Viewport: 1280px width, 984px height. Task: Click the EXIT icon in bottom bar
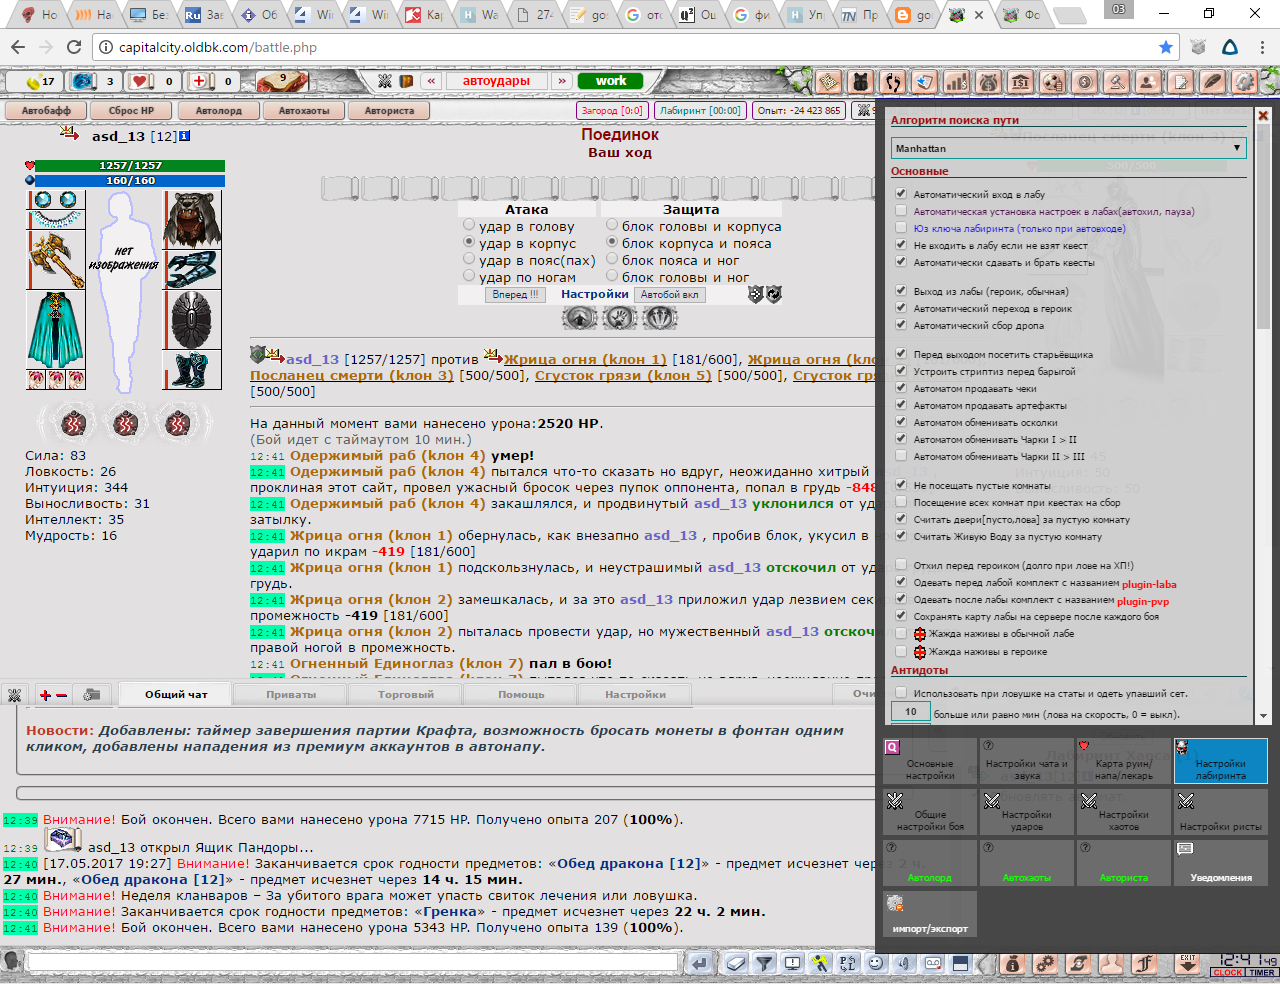[x=1188, y=963]
